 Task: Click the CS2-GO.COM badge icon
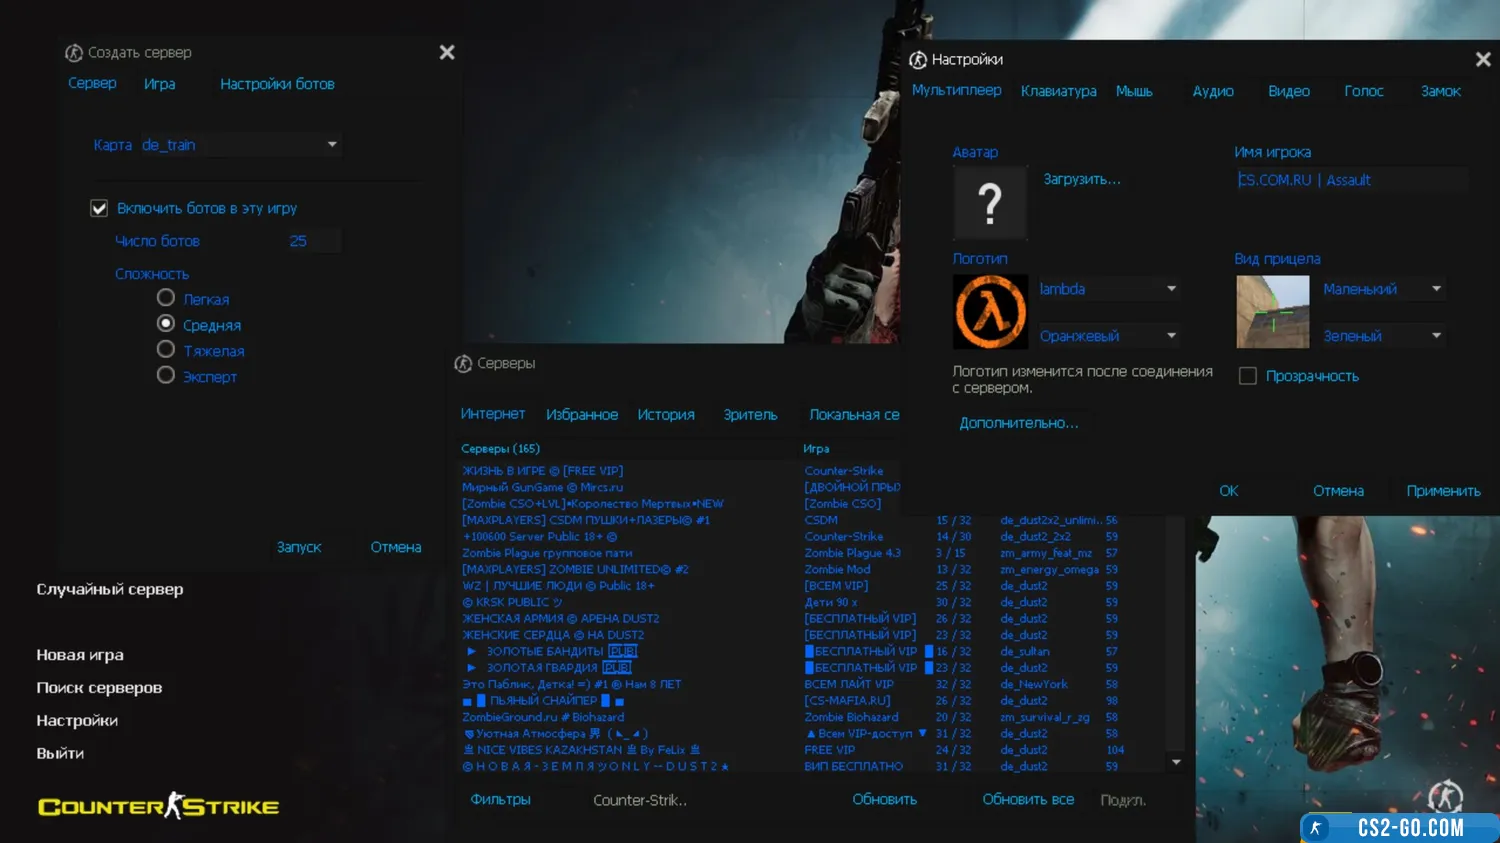(x=1316, y=827)
